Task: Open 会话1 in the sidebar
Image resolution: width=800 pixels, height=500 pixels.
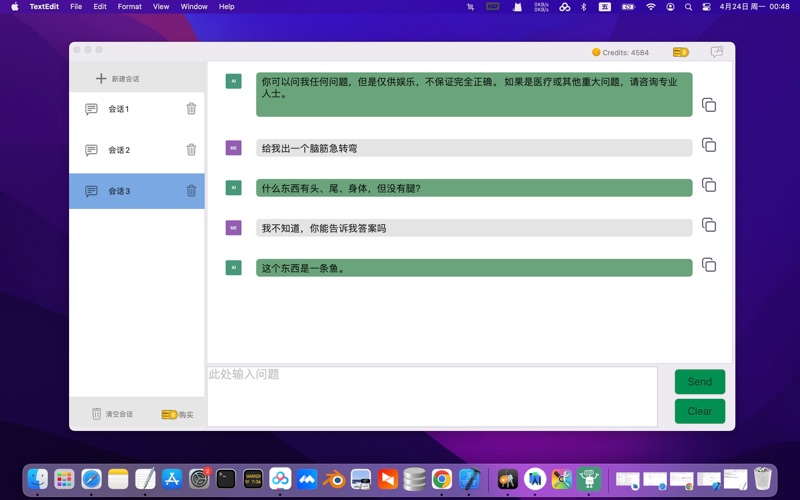Action: click(119, 109)
